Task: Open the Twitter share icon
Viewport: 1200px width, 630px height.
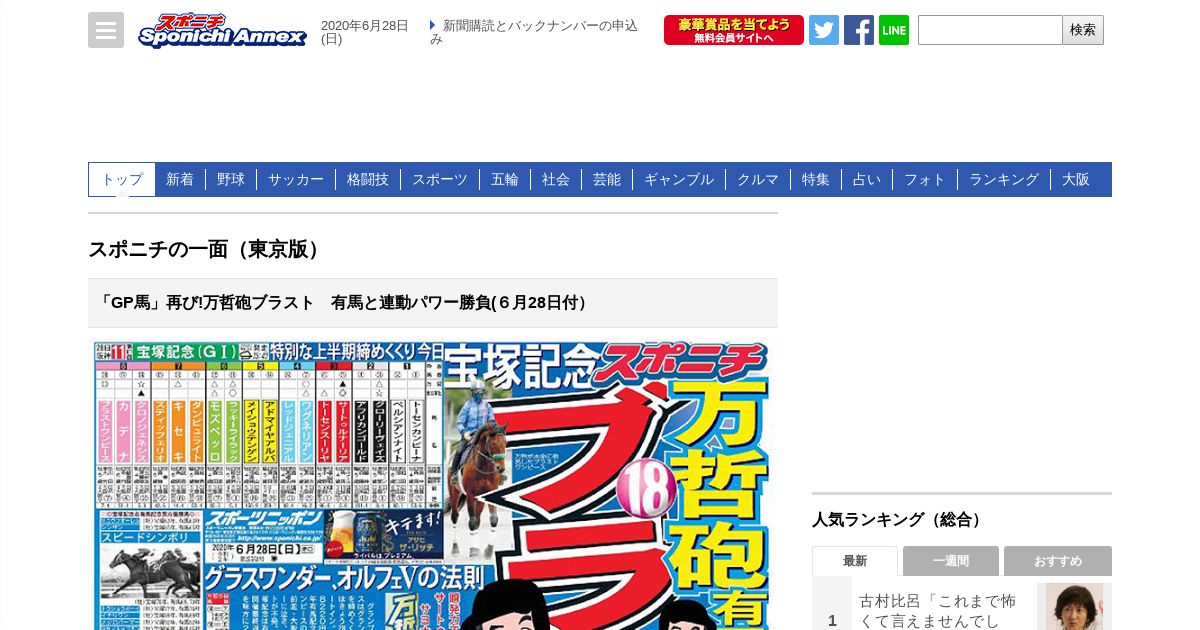Action: click(x=824, y=30)
